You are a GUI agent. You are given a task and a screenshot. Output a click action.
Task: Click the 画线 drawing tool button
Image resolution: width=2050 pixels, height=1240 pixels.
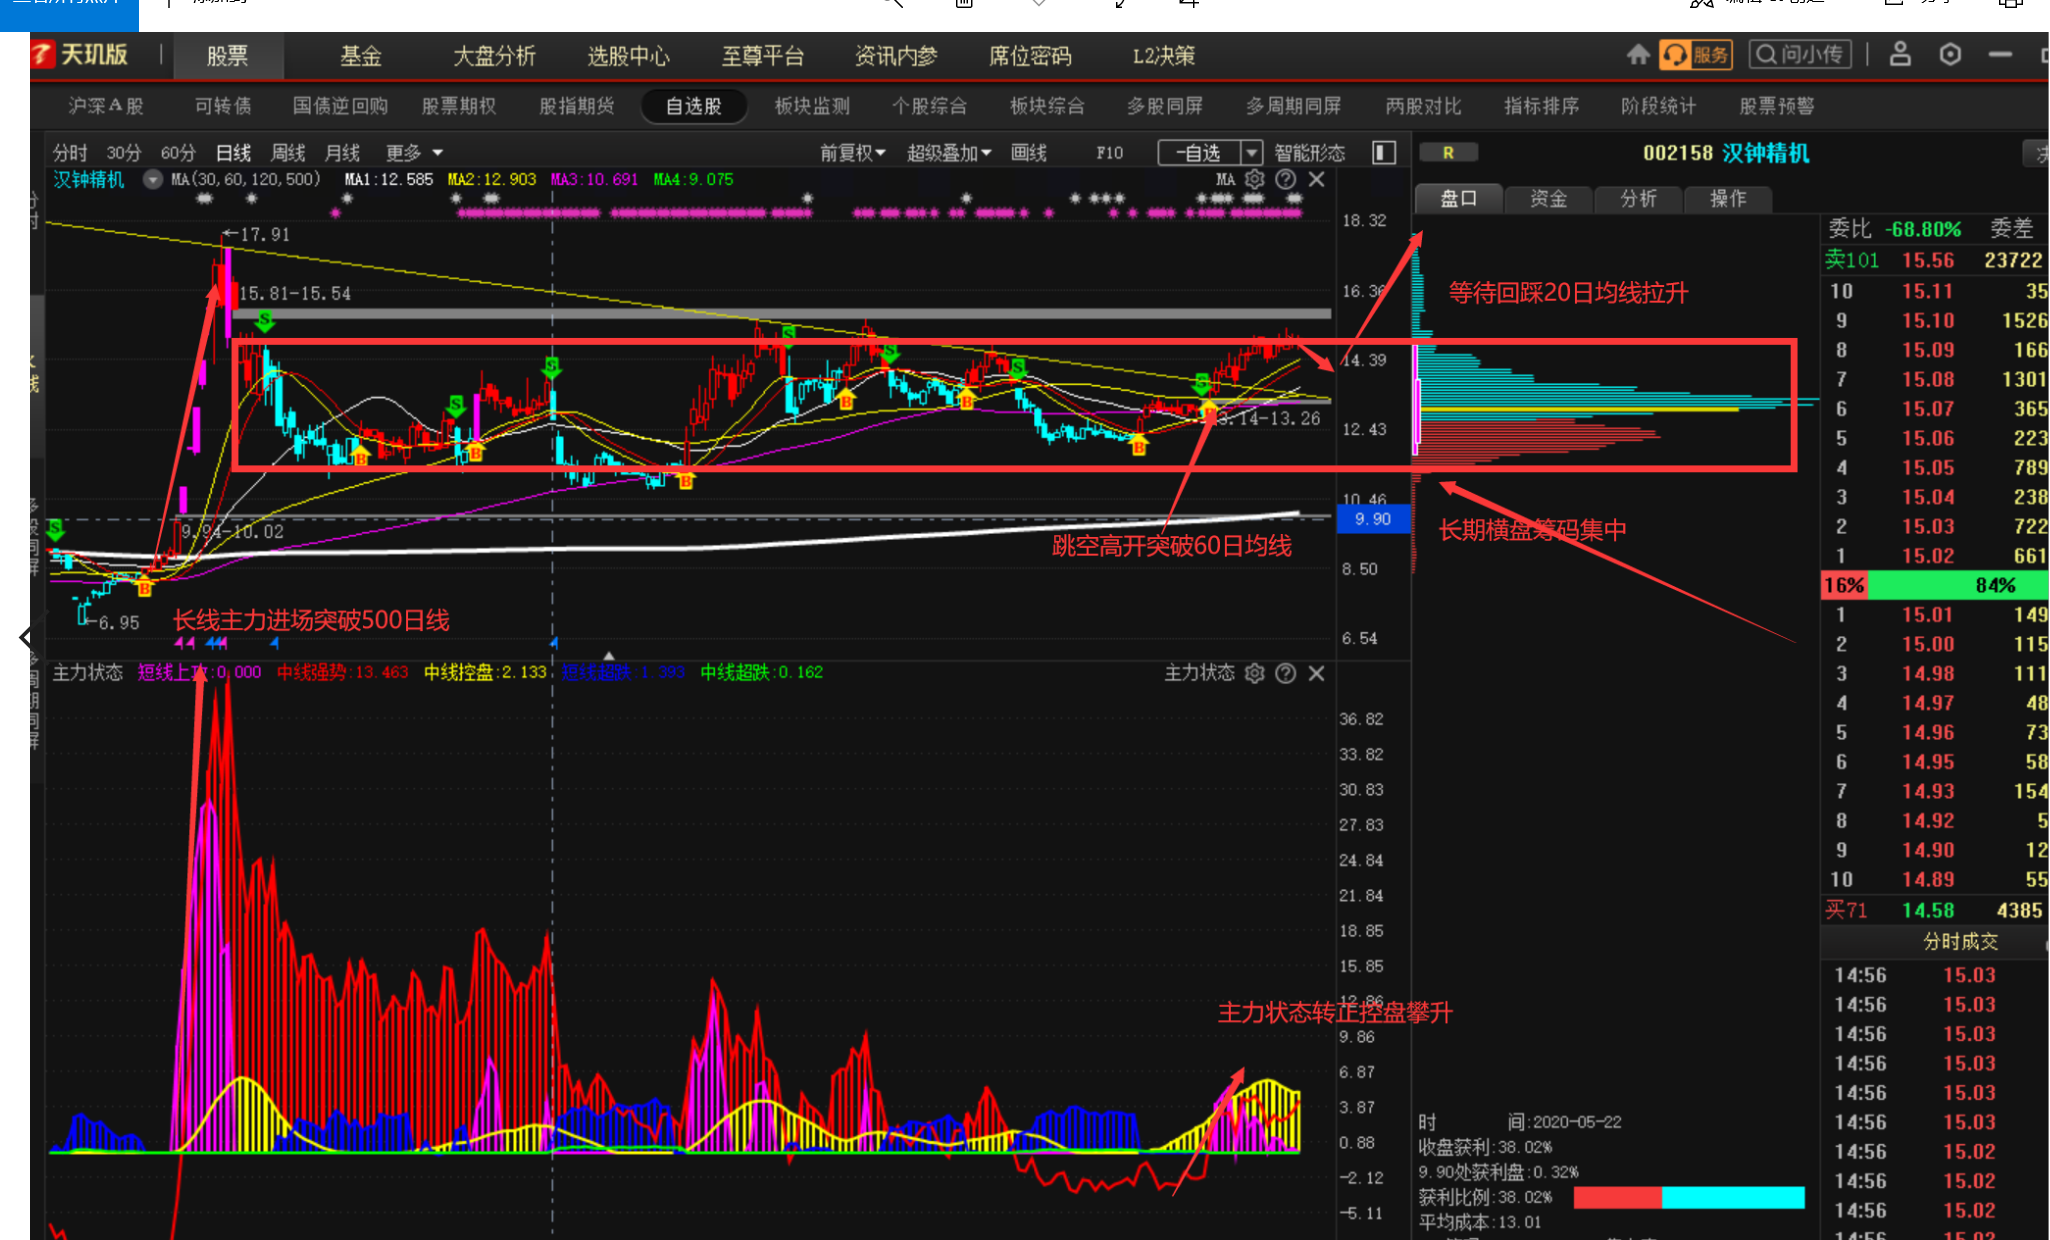click(1029, 152)
